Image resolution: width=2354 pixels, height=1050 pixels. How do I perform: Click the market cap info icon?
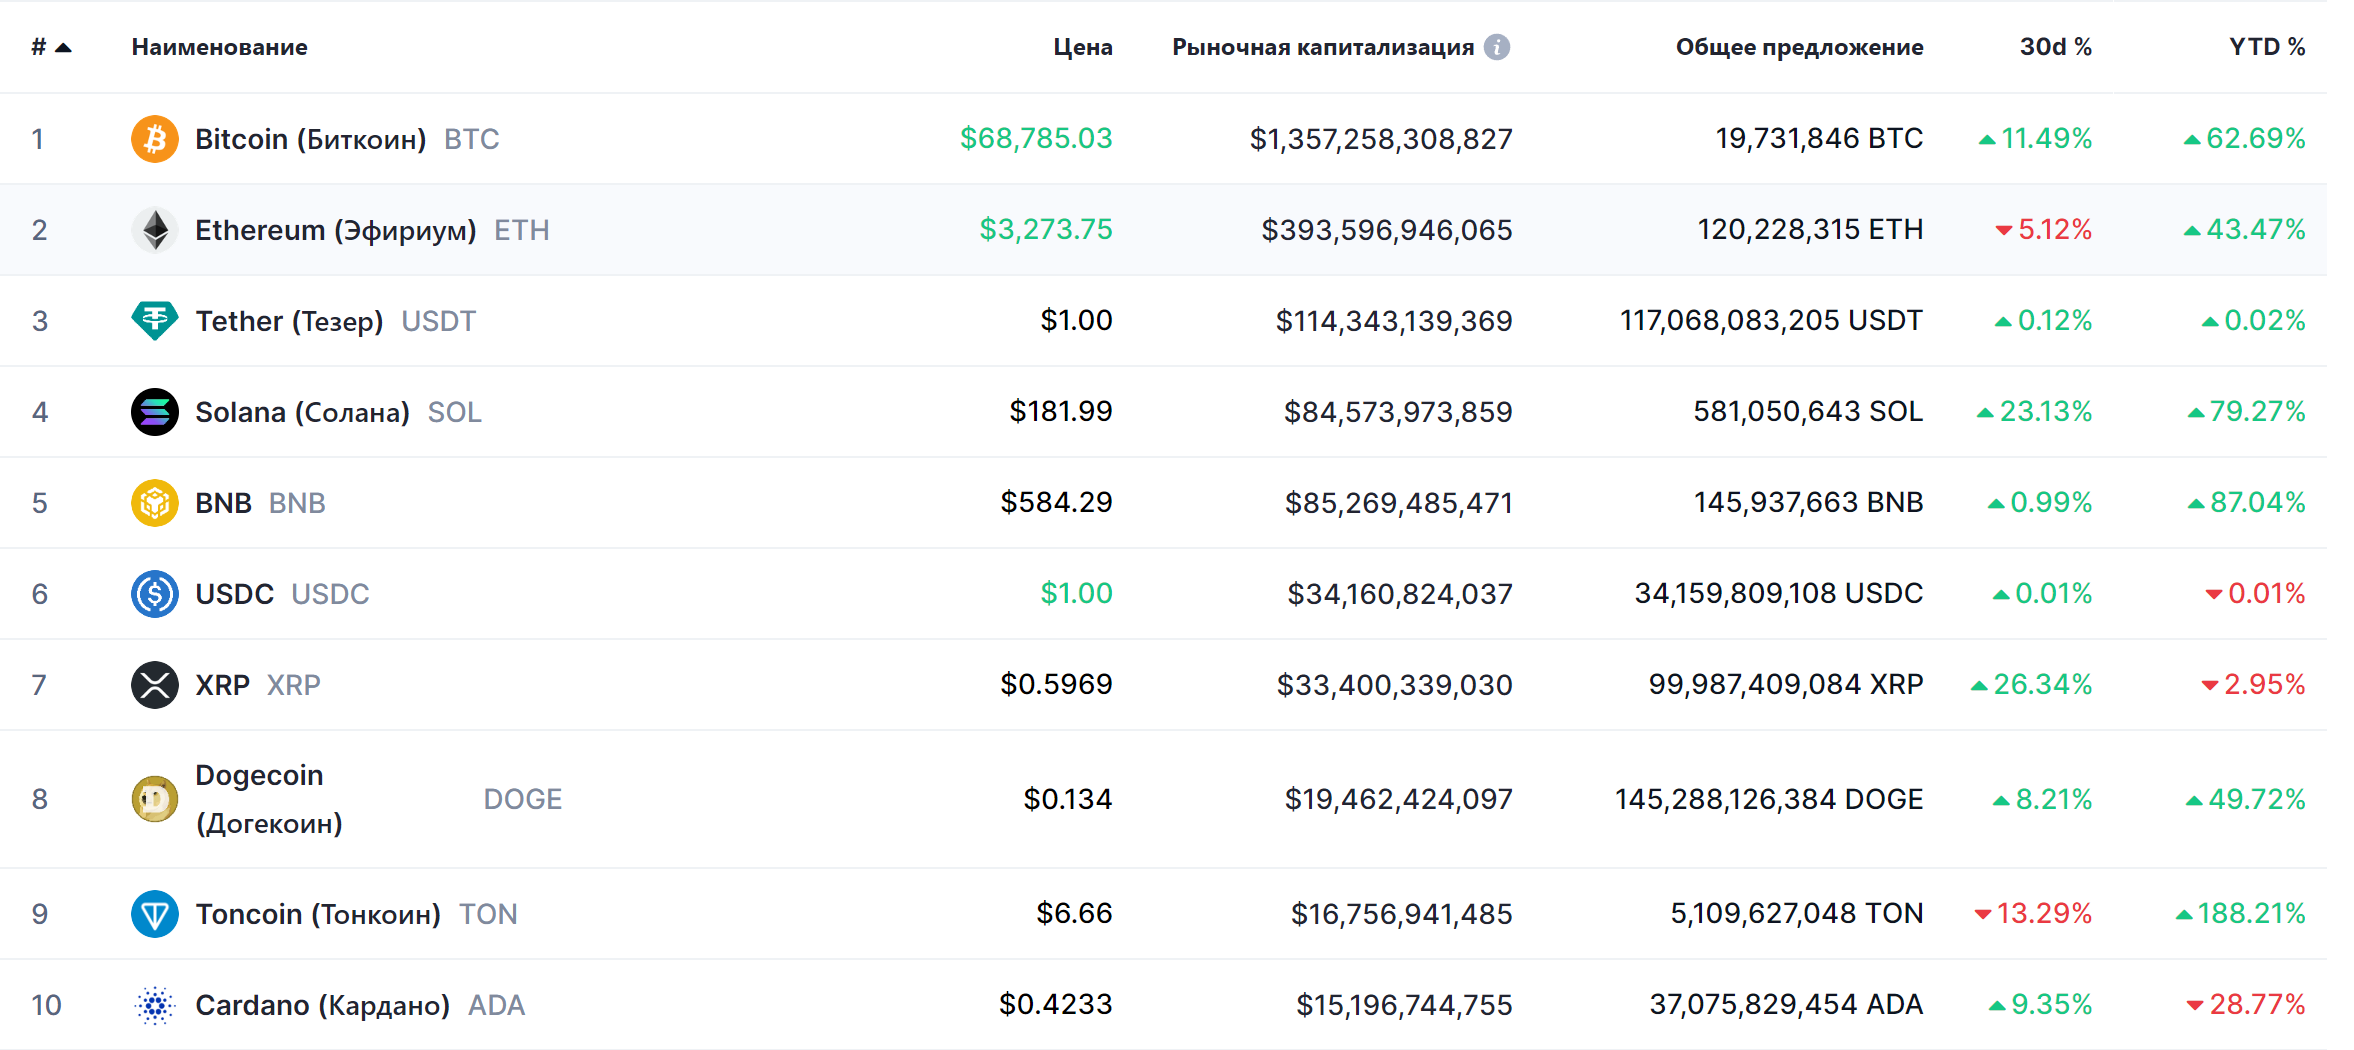pos(1497,47)
